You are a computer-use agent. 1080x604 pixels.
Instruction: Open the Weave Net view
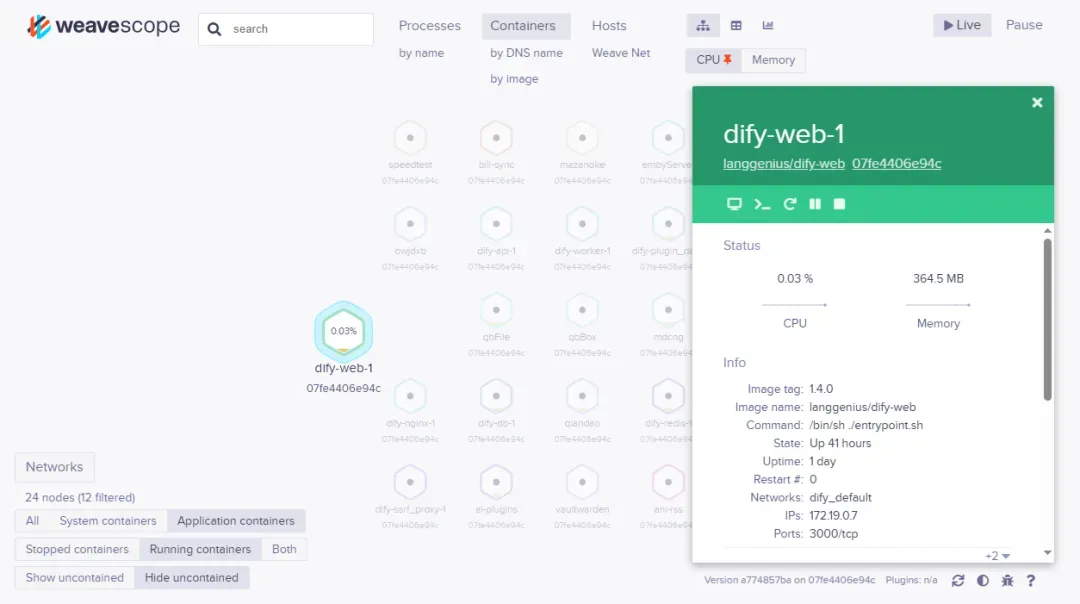coord(621,53)
